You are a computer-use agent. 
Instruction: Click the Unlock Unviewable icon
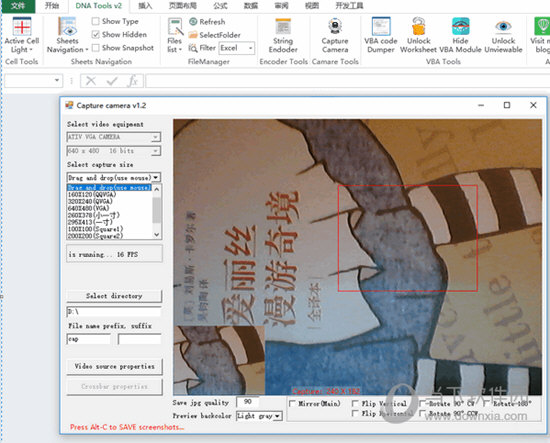[x=503, y=26]
